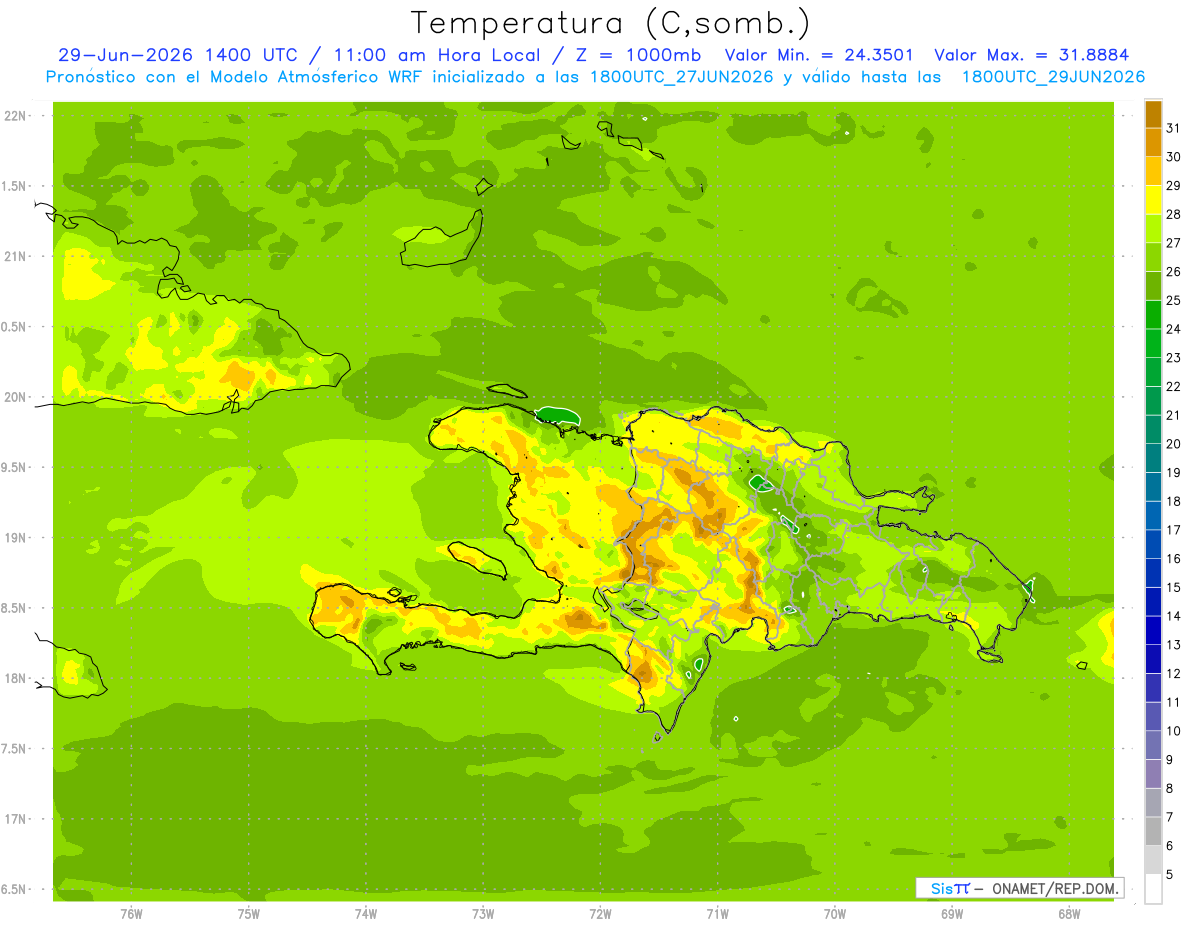Click the legend value "13"

point(1174,645)
